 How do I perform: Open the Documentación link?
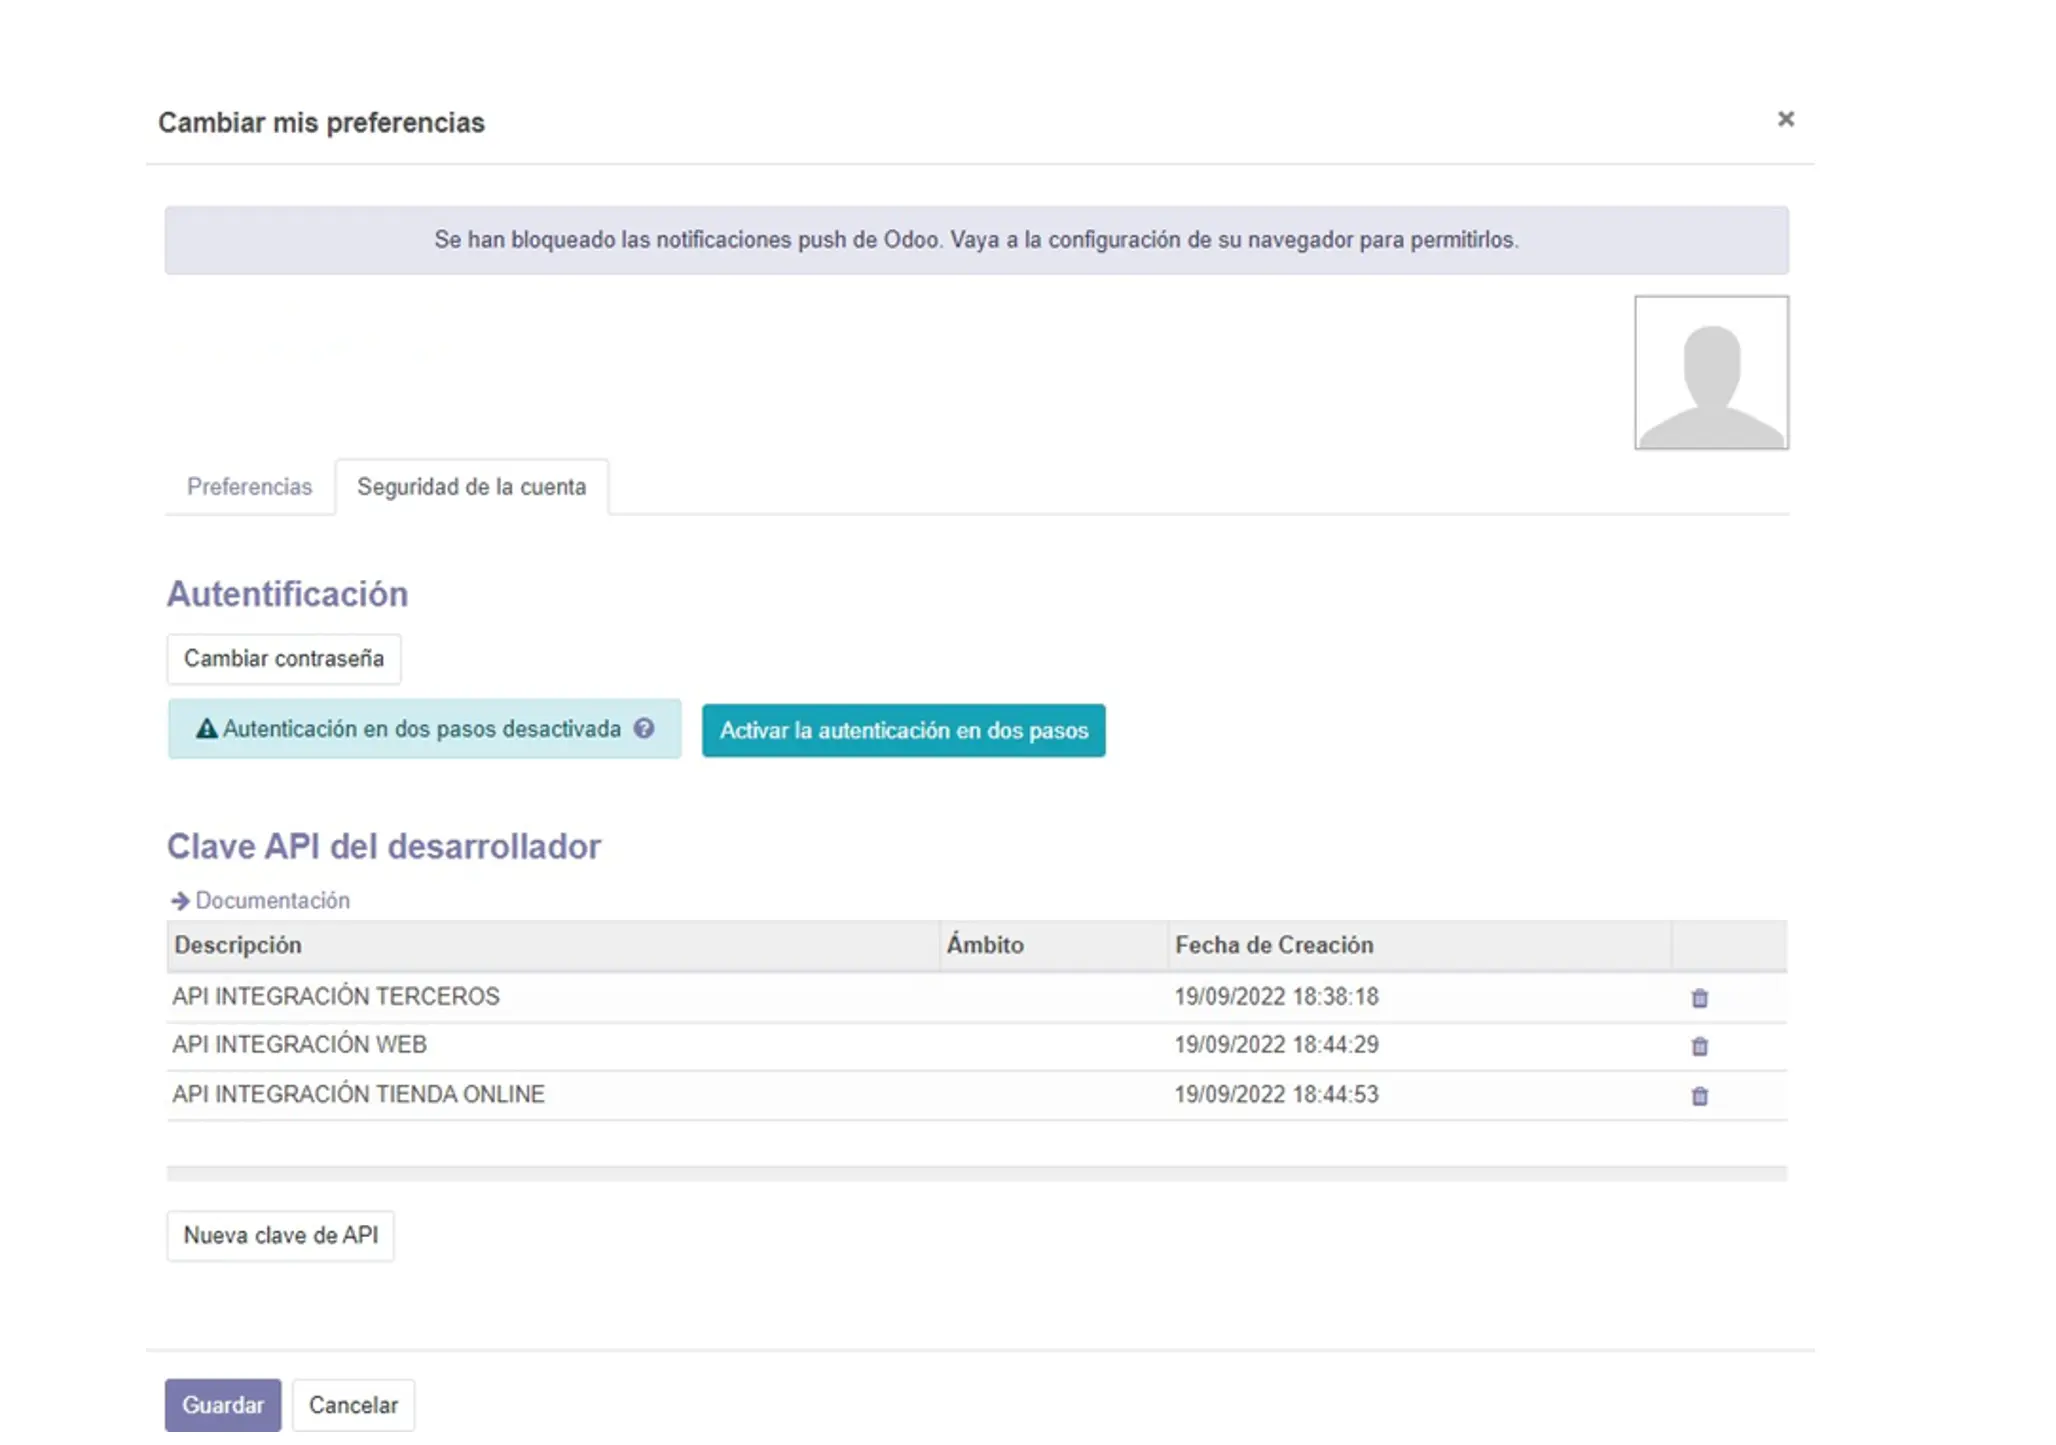(x=260, y=901)
